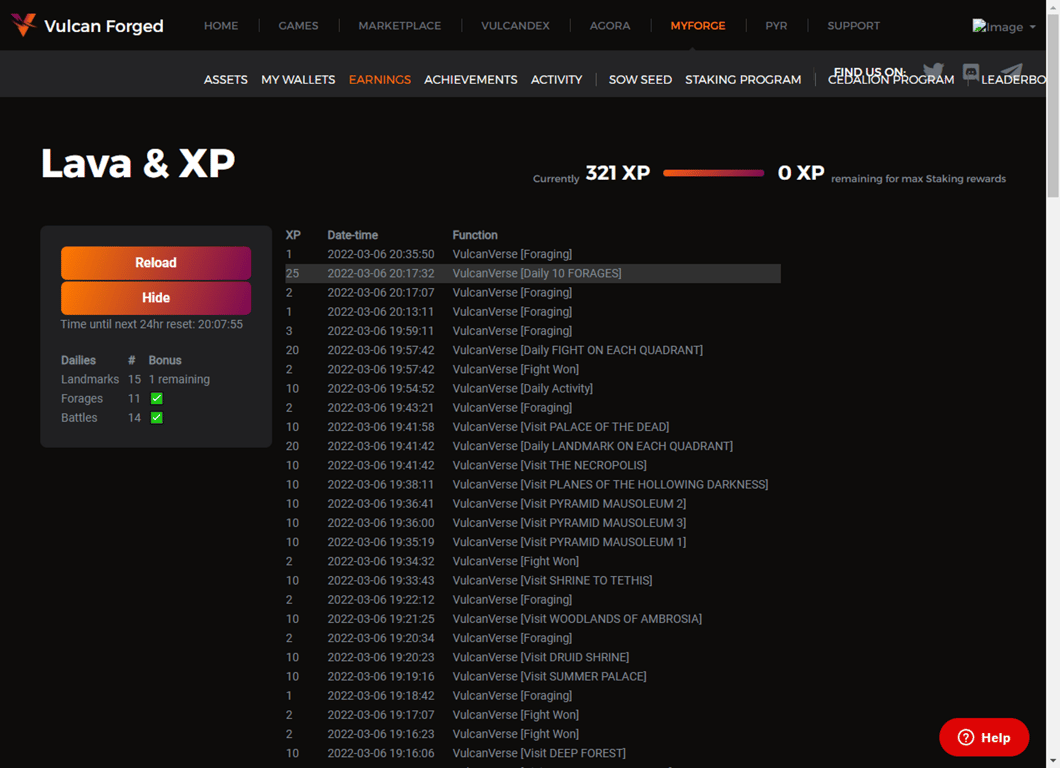Viewport: 1060px width, 768px height.
Task: Navigate to VULCANDEX
Action: tap(515, 26)
